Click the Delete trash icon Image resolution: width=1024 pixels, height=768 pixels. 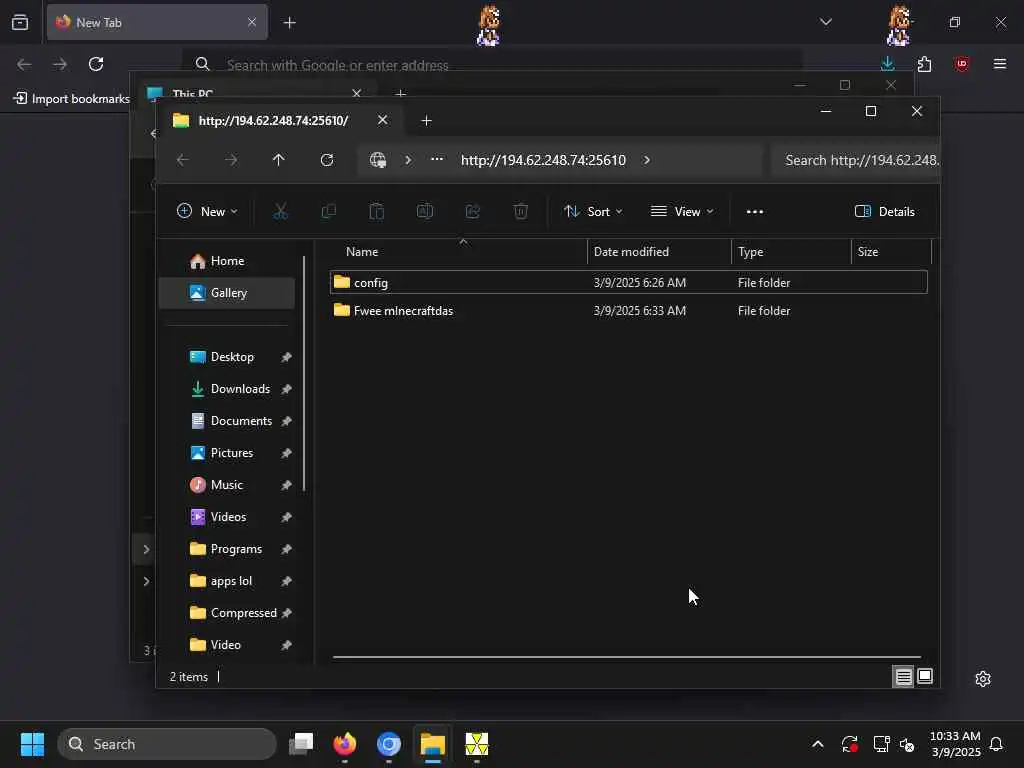pos(520,212)
